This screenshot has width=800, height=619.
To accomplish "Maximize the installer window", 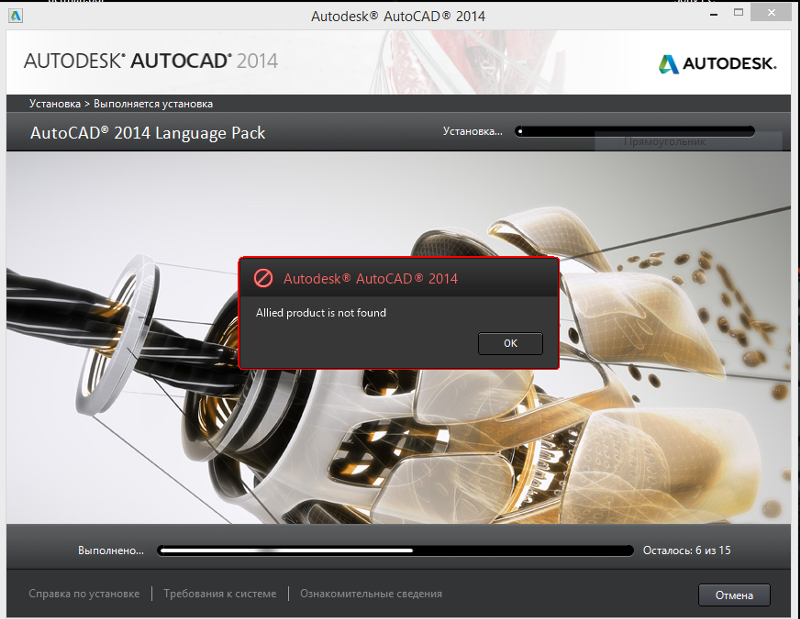I will click(738, 13).
